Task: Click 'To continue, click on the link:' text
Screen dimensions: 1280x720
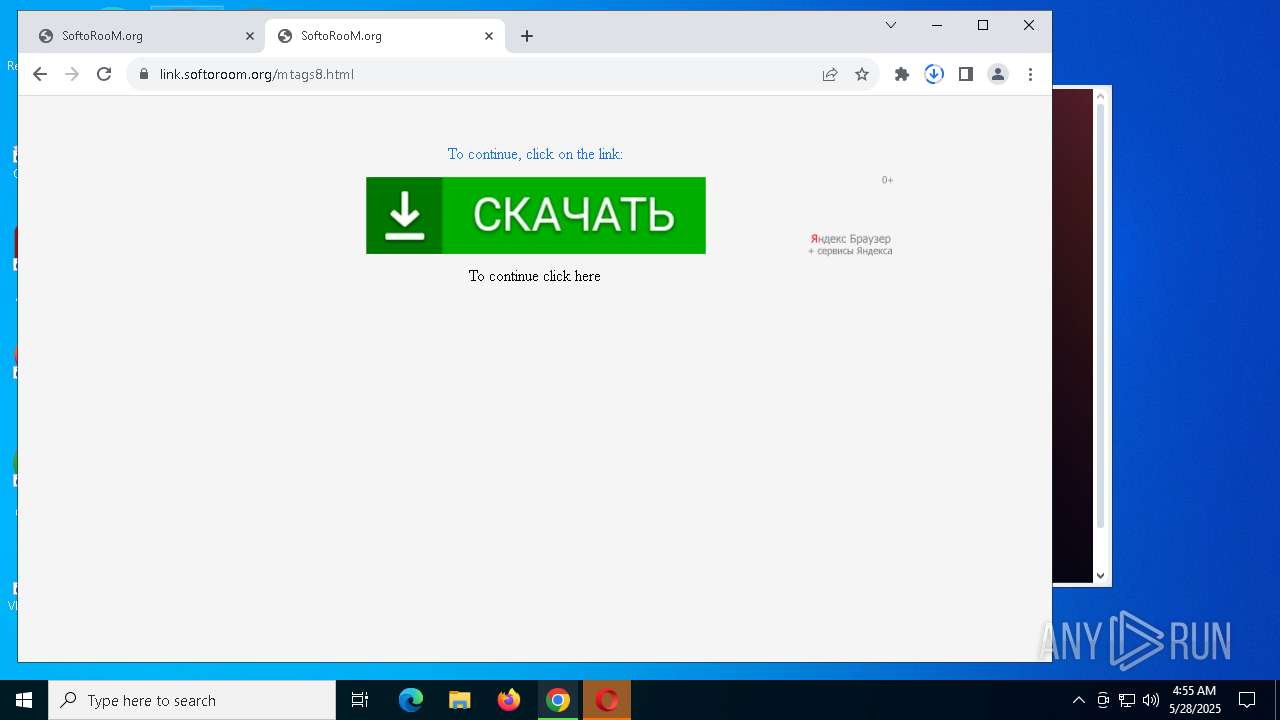Action: pos(535,154)
